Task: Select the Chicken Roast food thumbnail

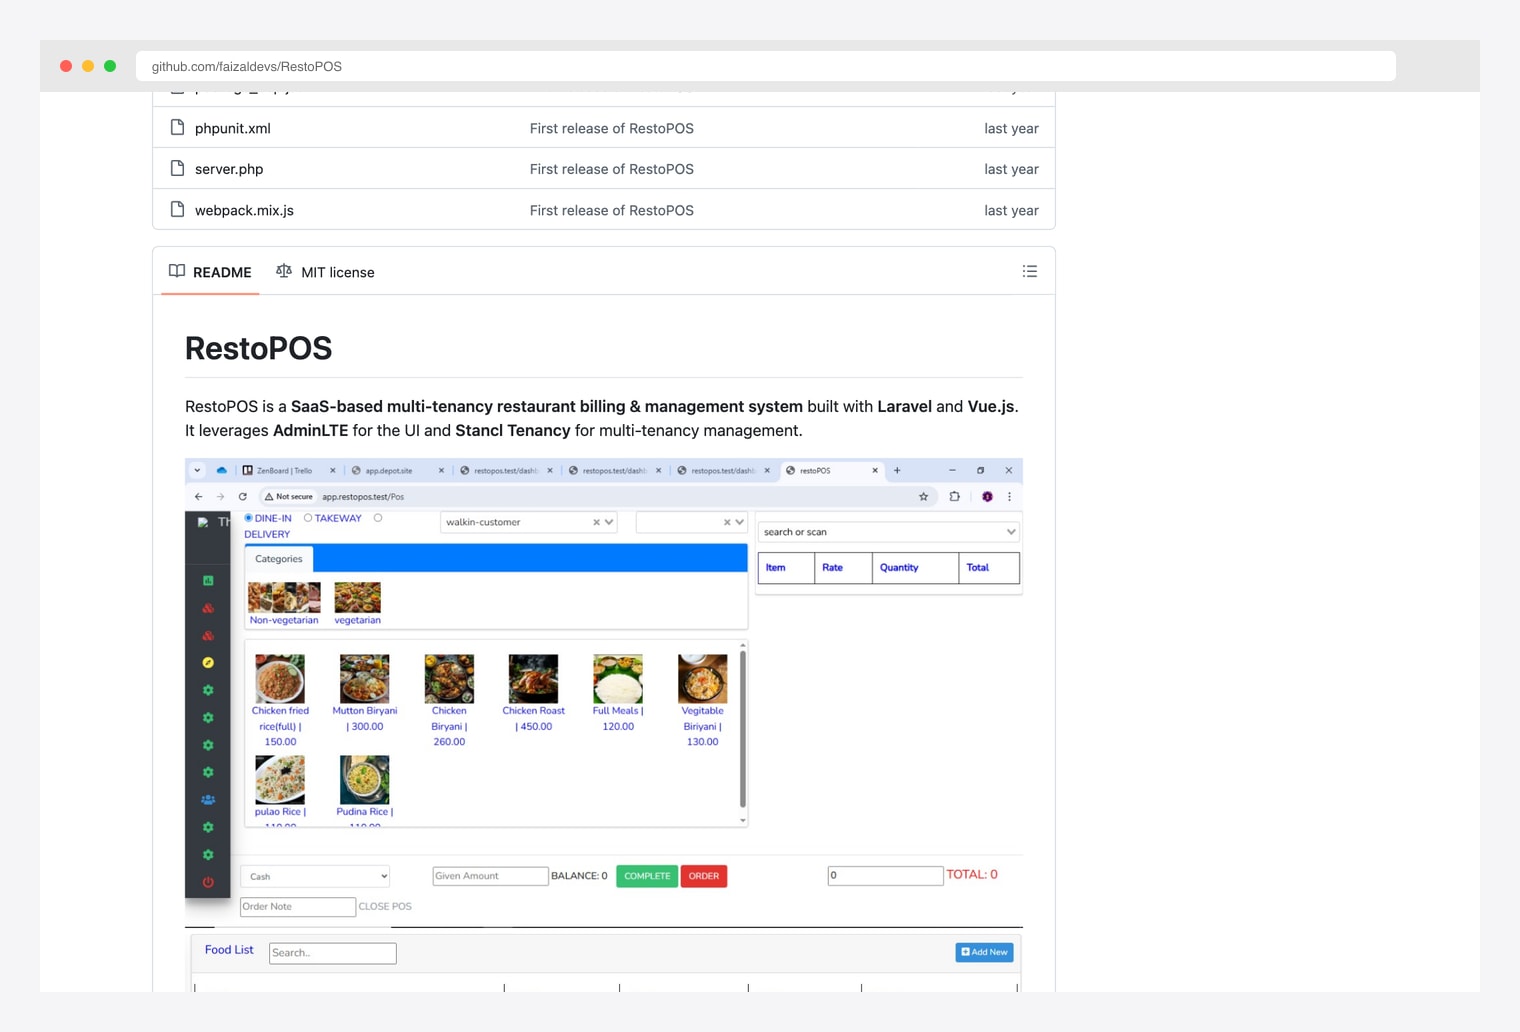Action: tap(533, 679)
